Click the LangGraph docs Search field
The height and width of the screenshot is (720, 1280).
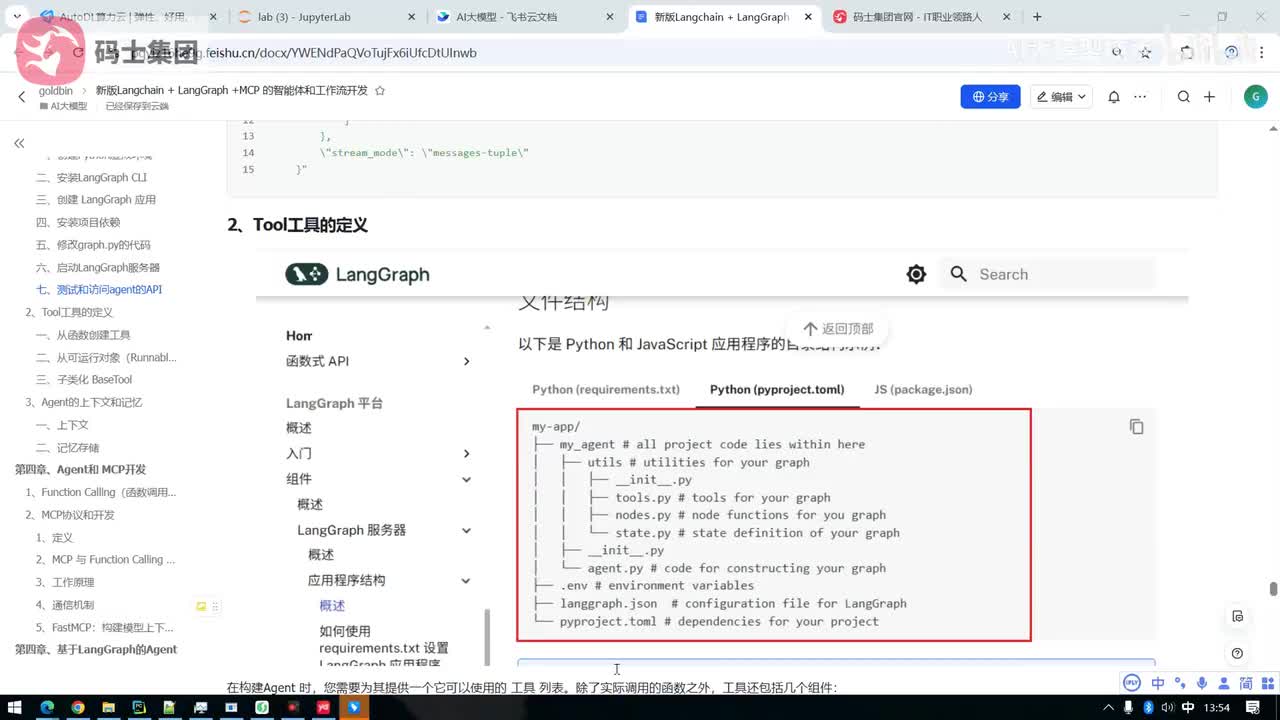click(x=1048, y=274)
